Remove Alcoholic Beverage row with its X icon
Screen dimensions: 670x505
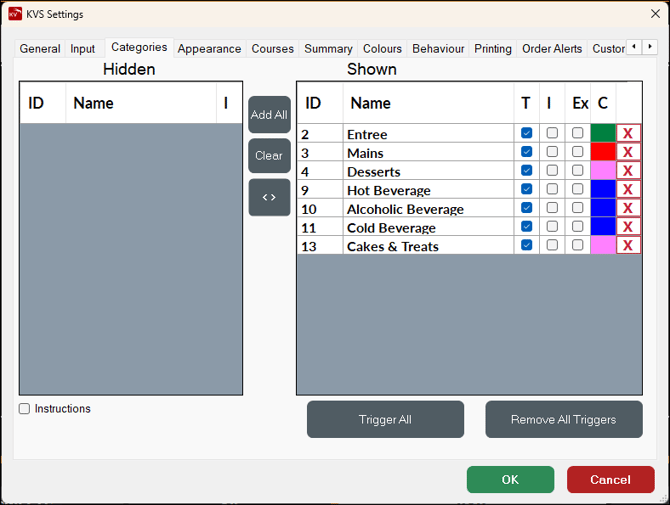click(628, 208)
